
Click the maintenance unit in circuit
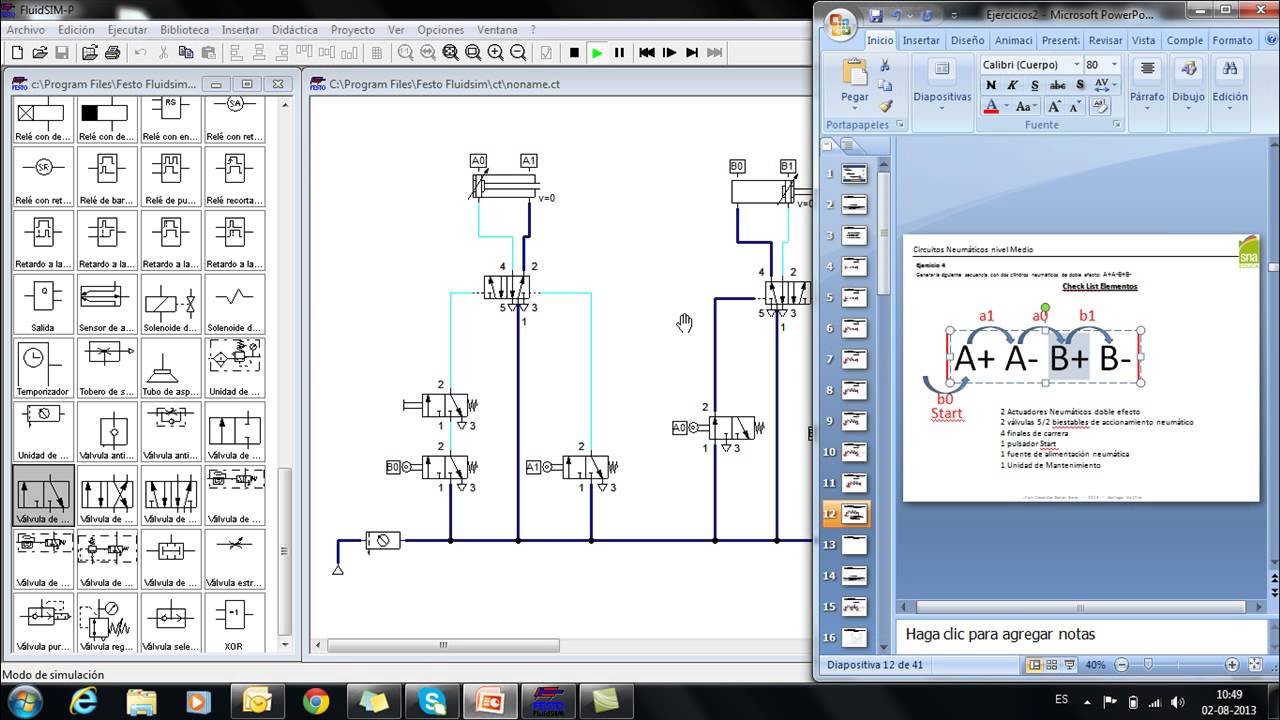tap(383, 541)
